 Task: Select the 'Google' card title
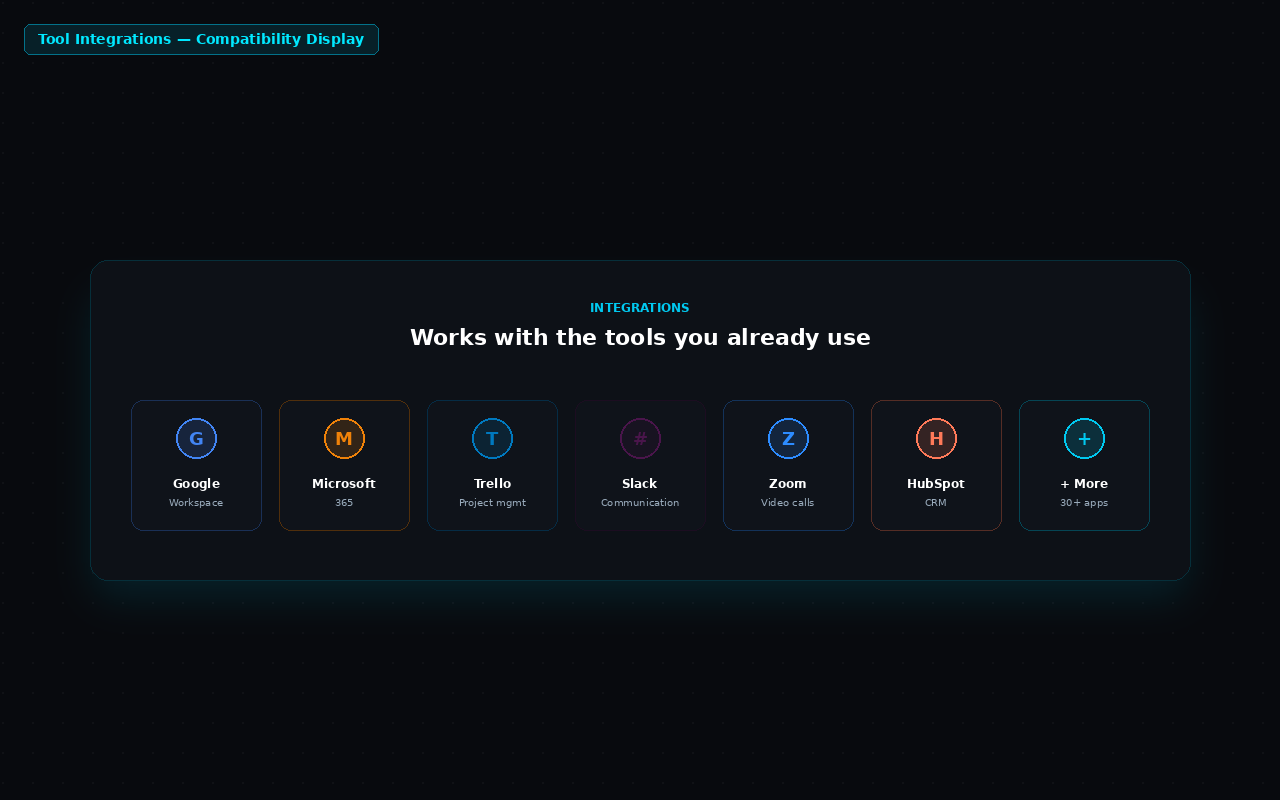[196, 484]
